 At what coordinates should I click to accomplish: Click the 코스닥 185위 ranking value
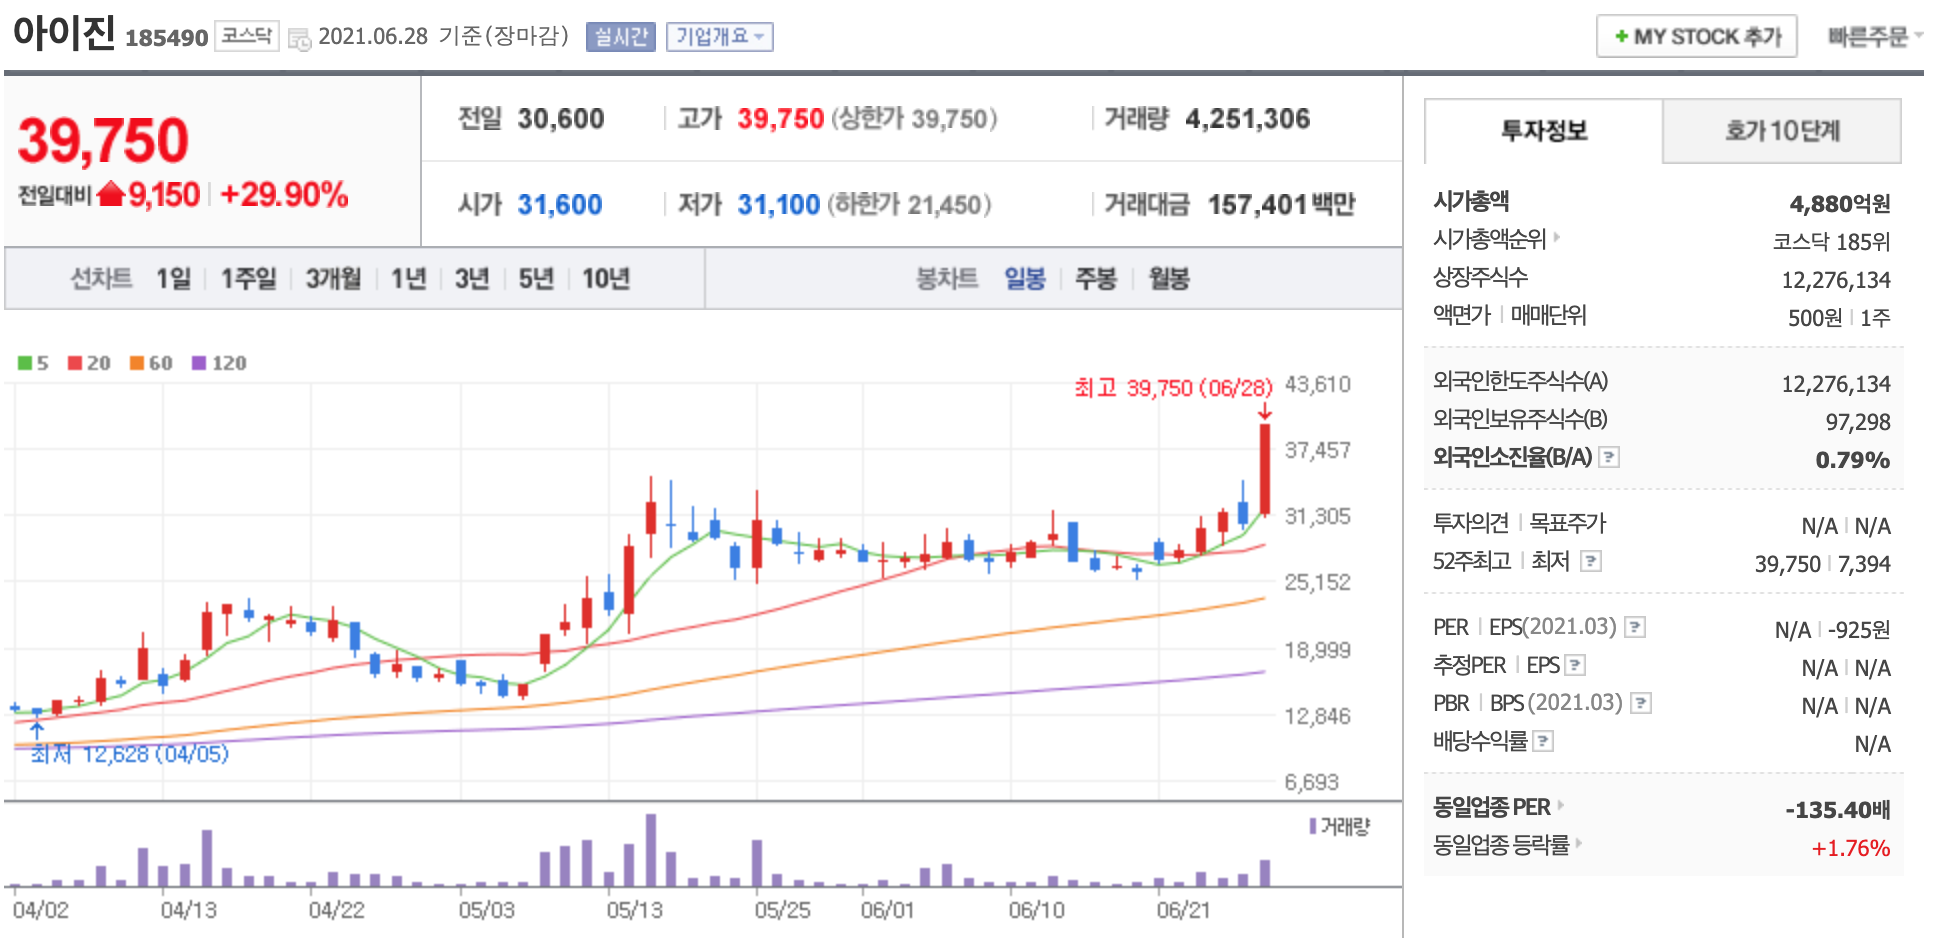[x=1831, y=242]
